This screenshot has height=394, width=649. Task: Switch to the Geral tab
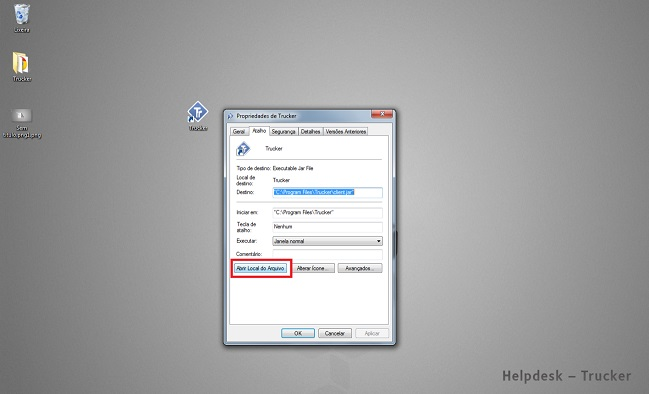click(239, 131)
